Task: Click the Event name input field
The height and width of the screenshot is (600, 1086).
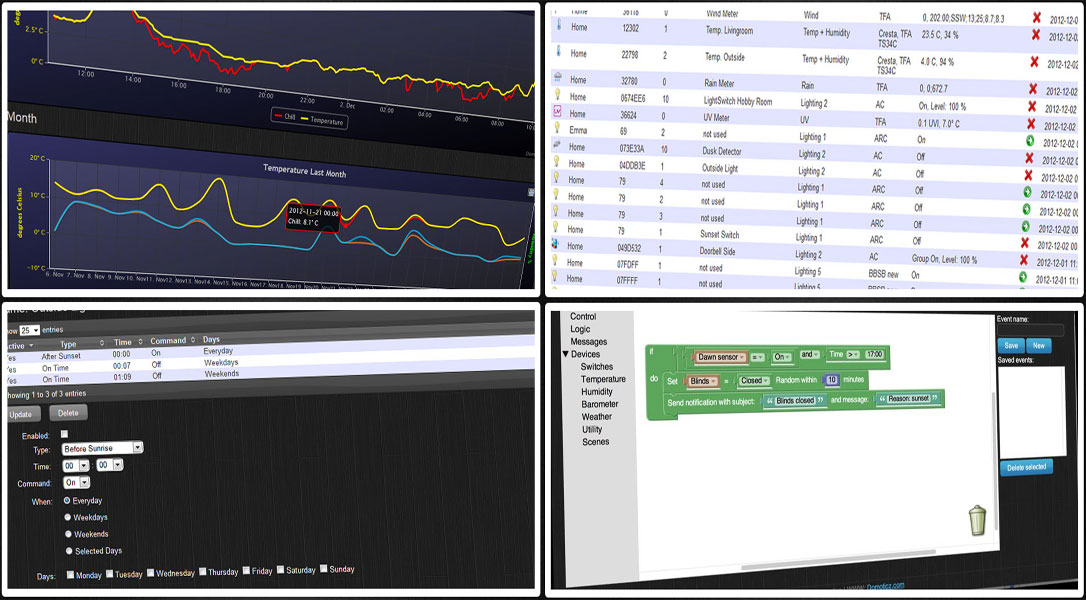Action: pos(1030,330)
